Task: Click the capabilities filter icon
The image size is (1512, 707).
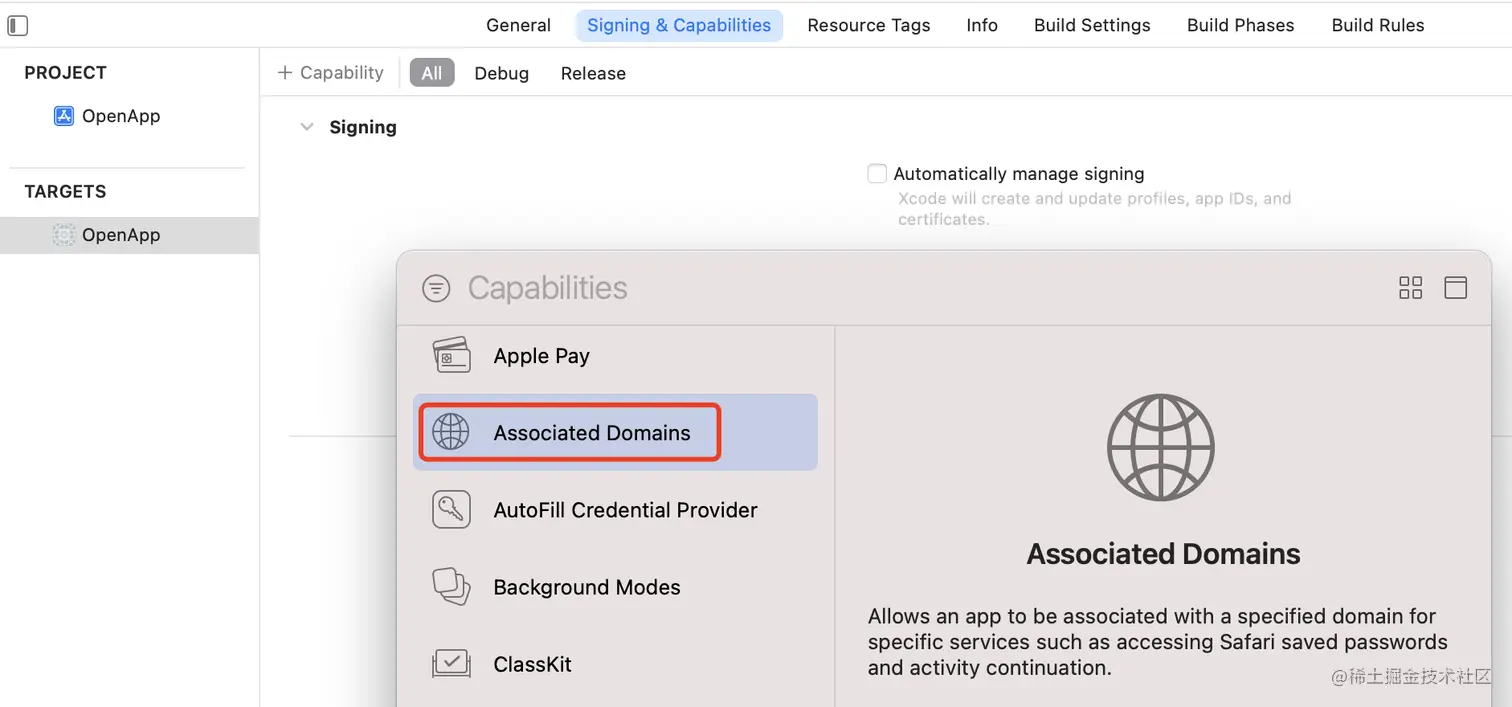Action: [436, 288]
